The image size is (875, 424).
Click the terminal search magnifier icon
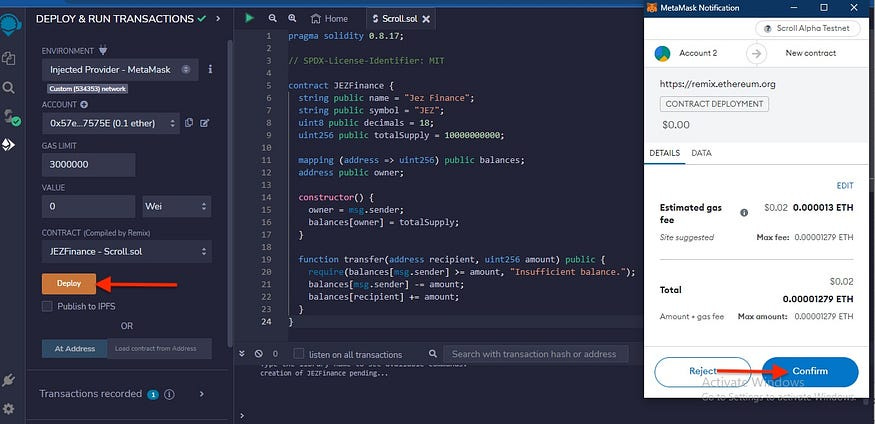[x=433, y=354]
